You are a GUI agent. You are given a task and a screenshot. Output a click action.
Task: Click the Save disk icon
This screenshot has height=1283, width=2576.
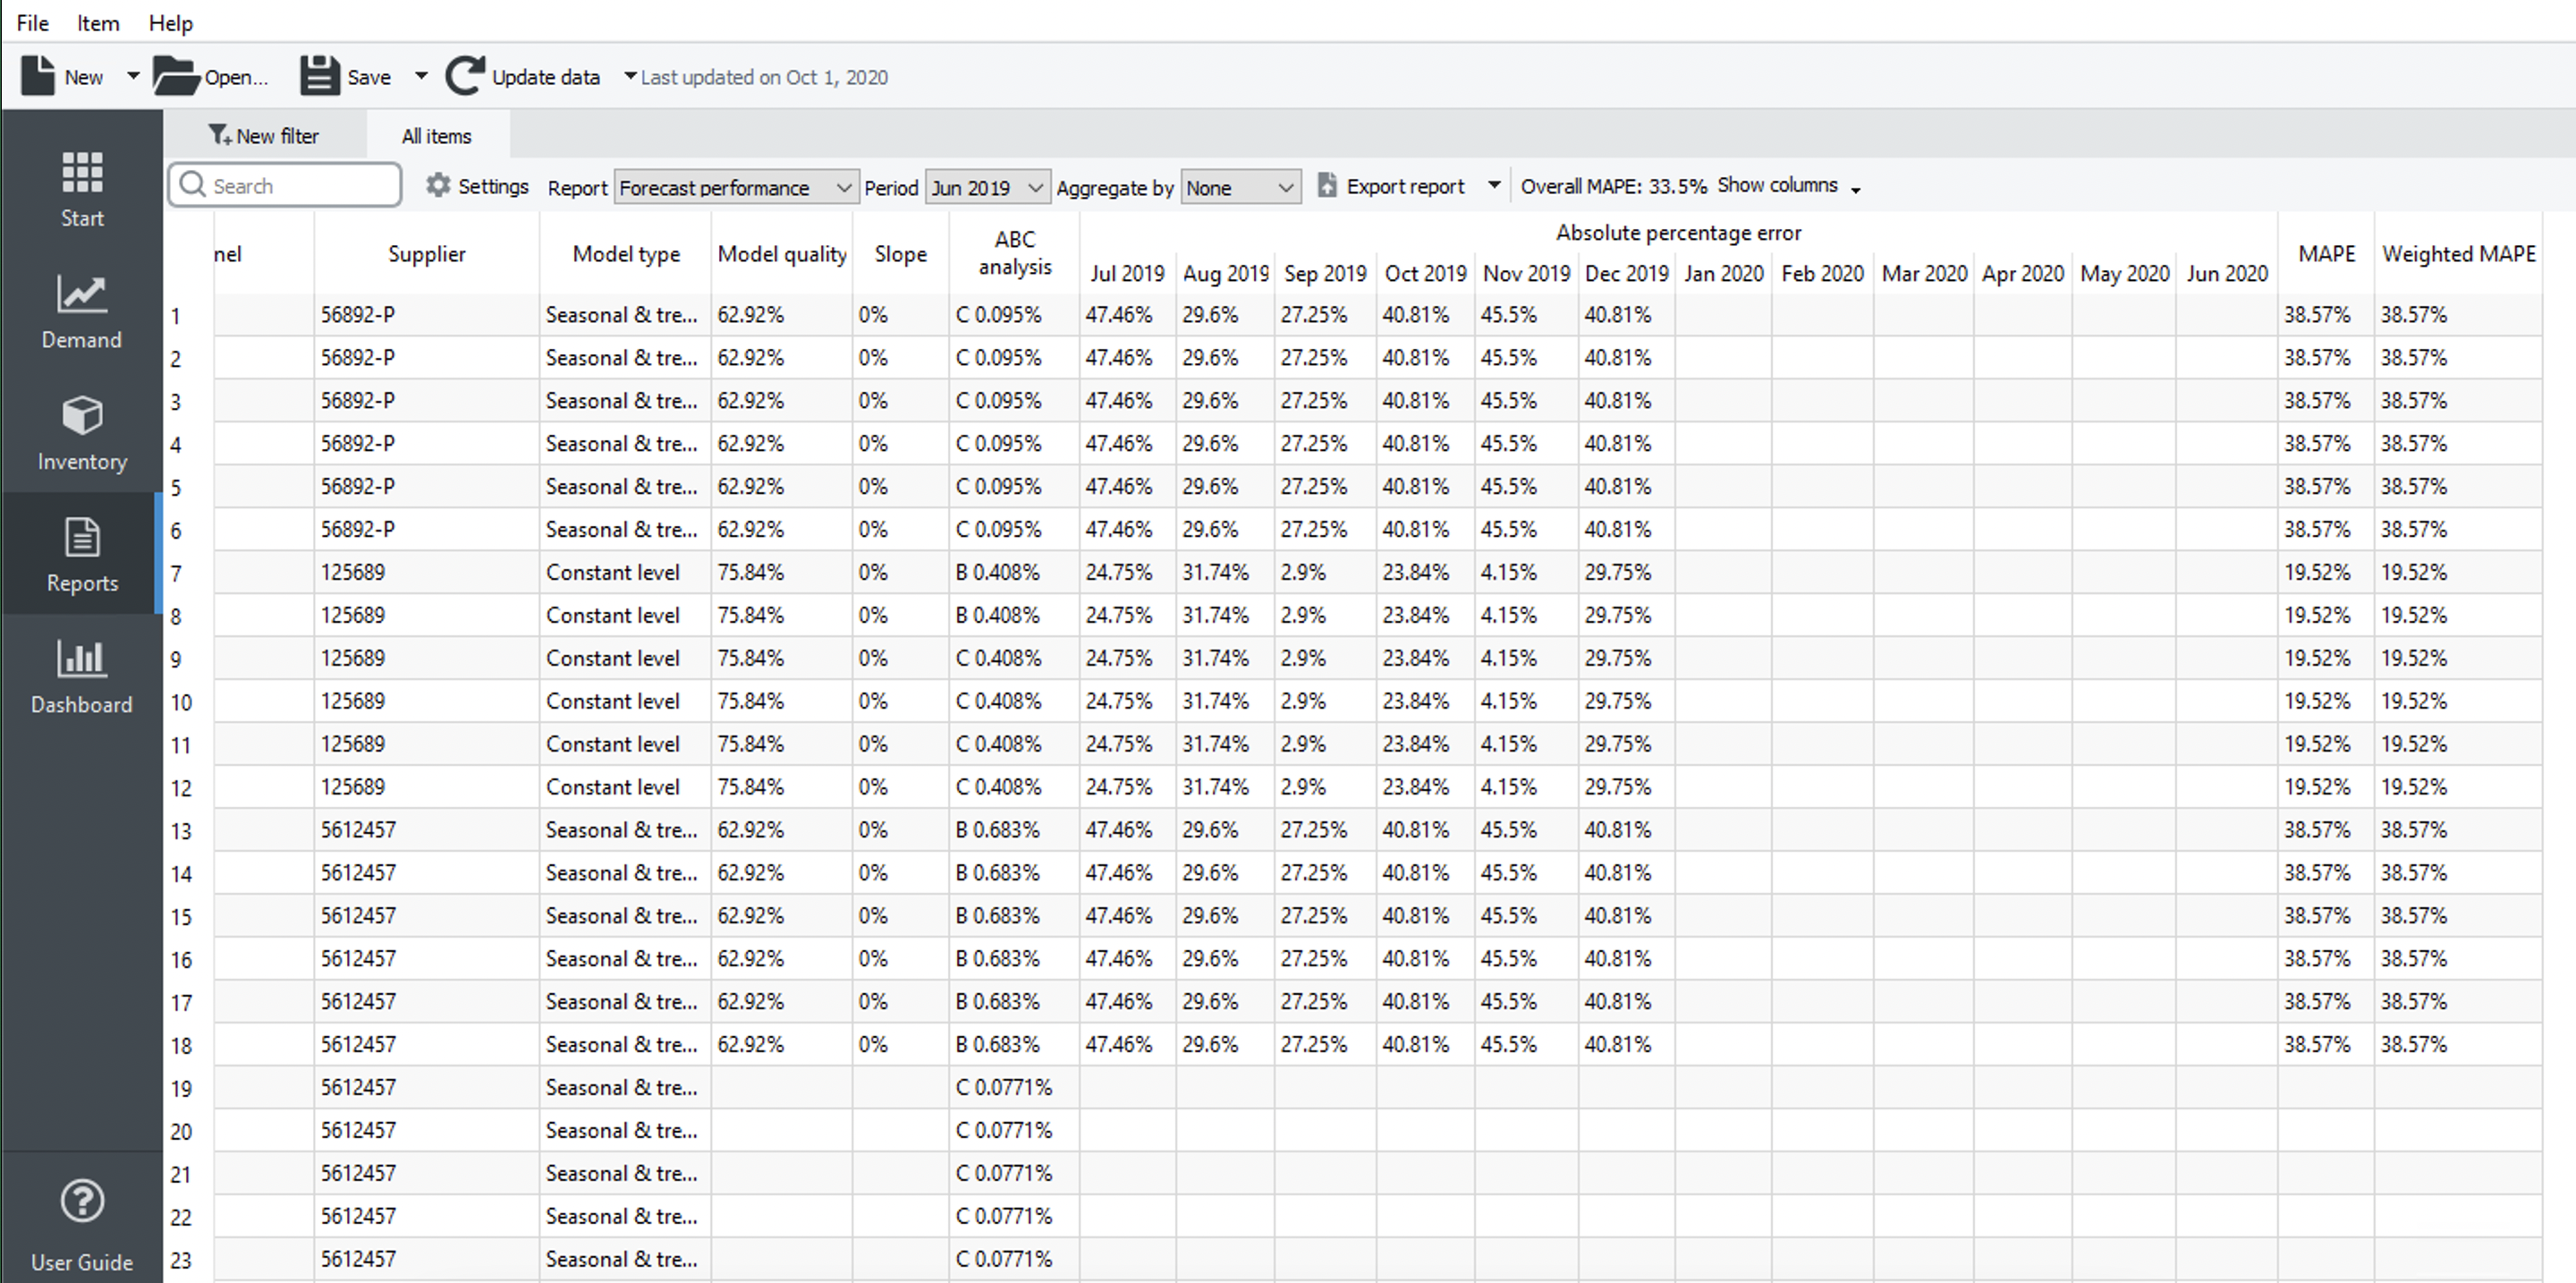[x=320, y=77]
